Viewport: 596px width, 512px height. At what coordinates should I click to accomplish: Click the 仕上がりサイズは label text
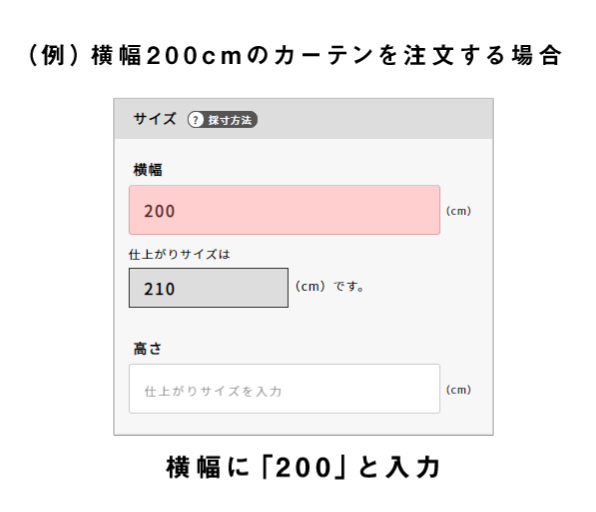[179, 254]
